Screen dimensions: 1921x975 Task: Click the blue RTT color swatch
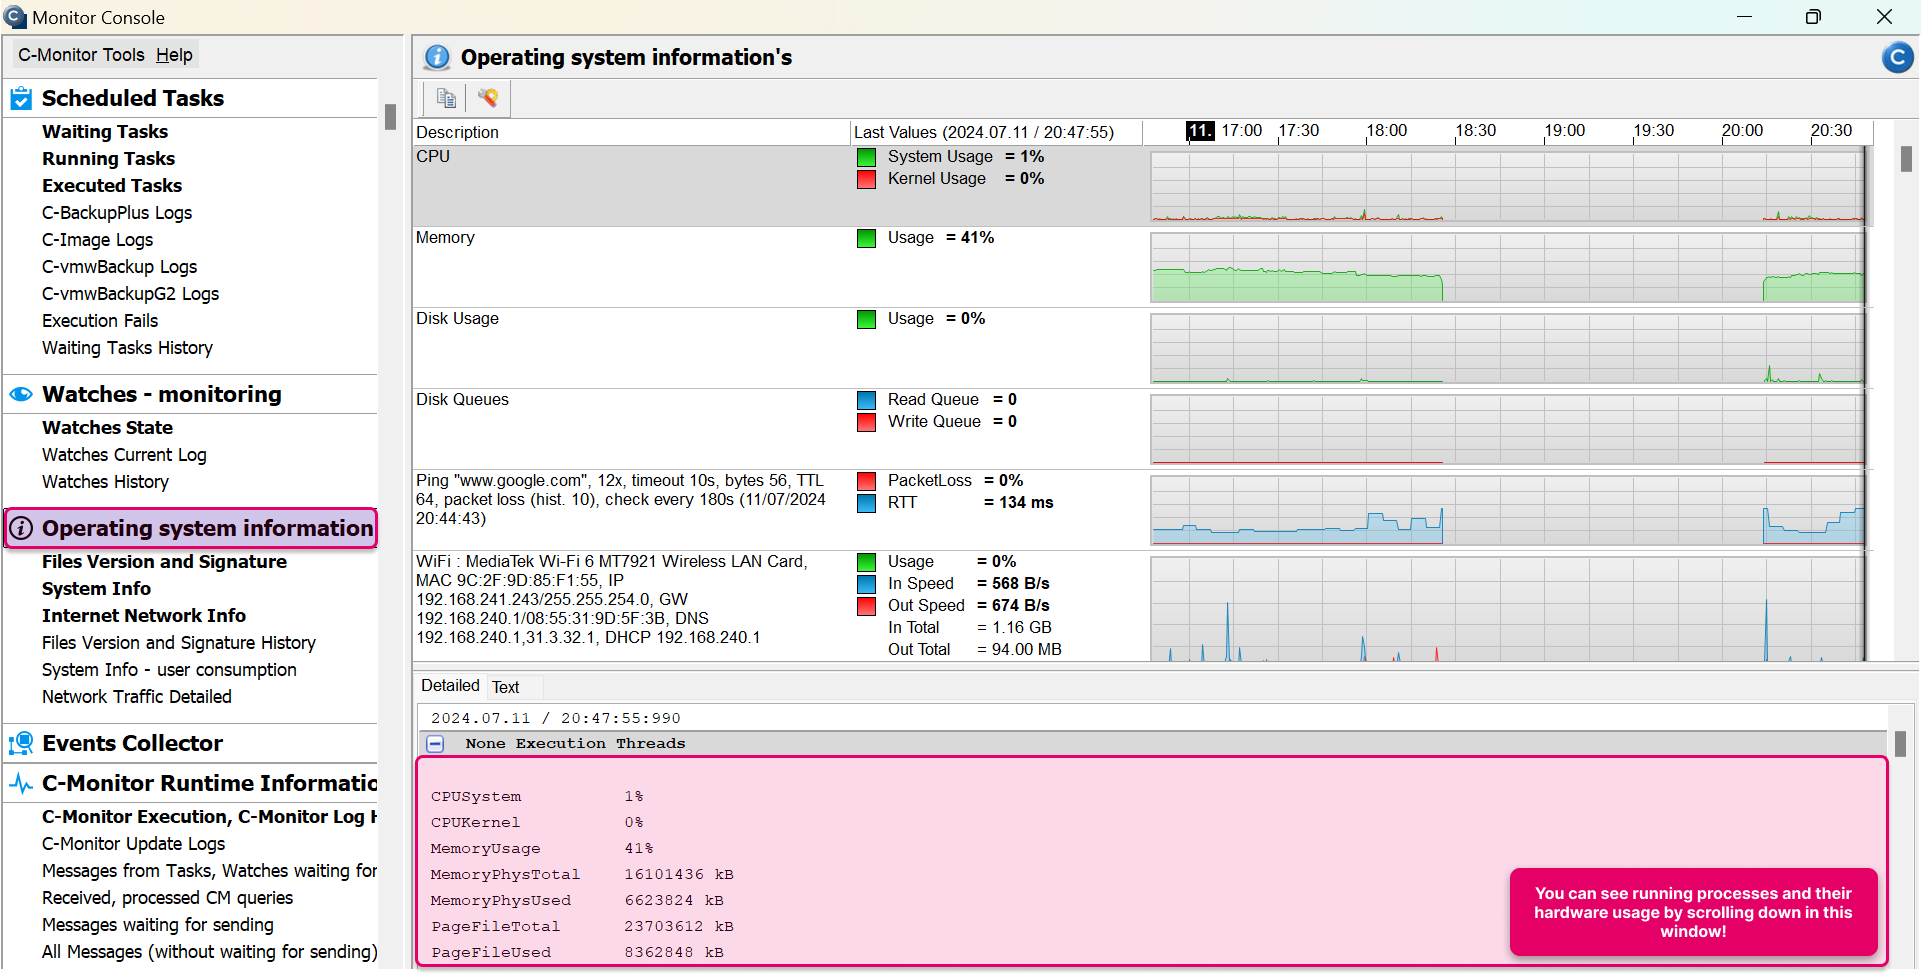tap(866, 503)
